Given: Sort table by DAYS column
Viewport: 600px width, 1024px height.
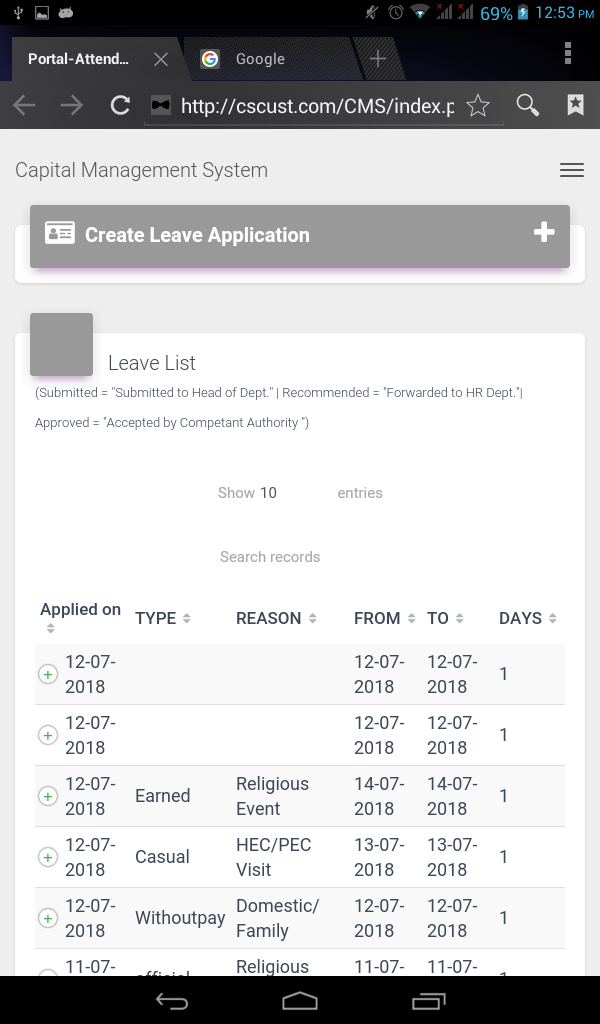Looking at the screenshot, I should (x=527, y=618).
